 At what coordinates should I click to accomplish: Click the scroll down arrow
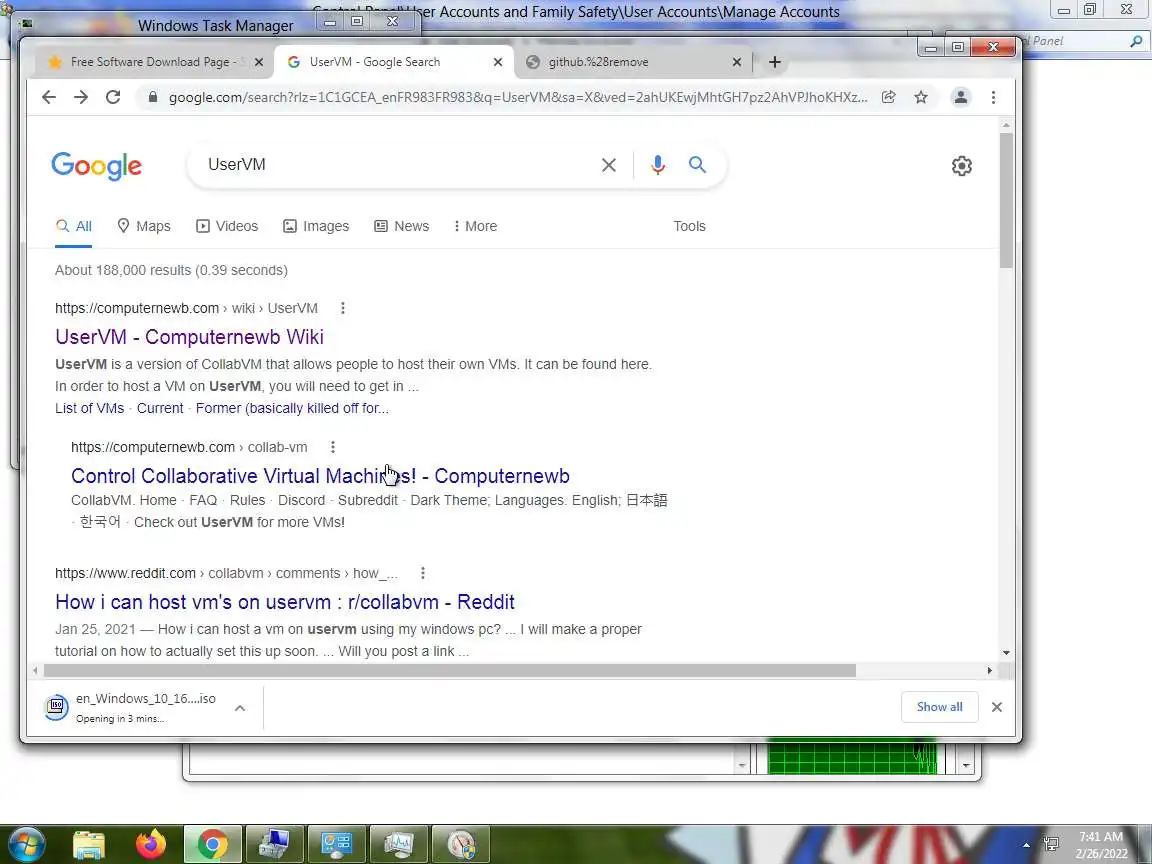[x=1006, y=652]
